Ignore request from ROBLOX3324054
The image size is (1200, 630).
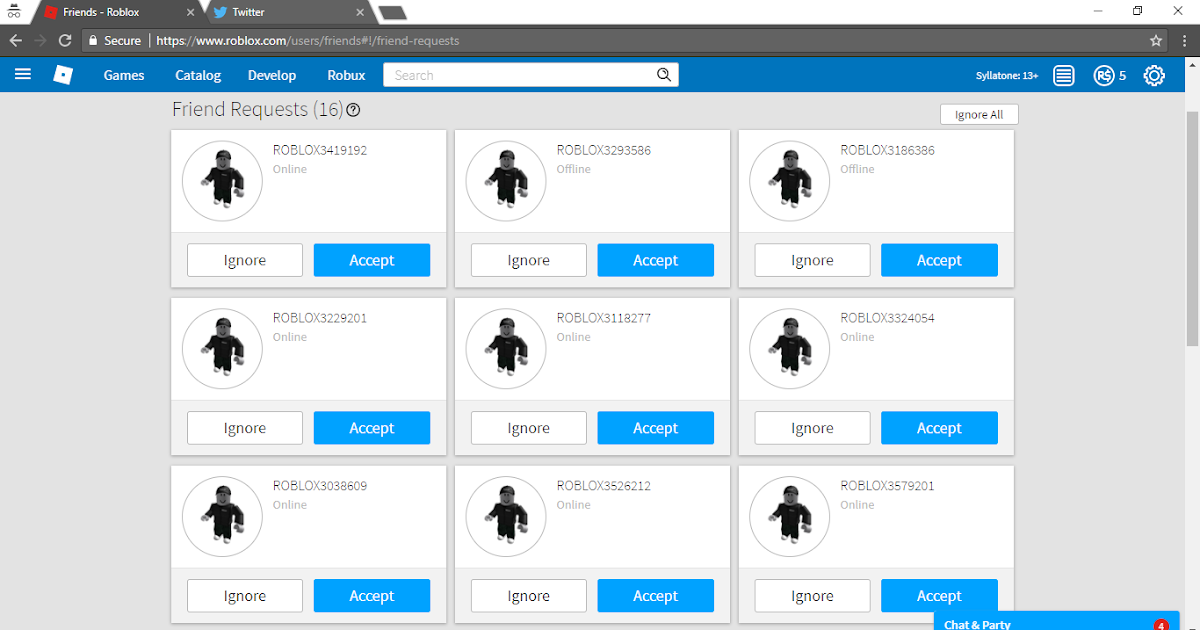click(x=812, y=428)
